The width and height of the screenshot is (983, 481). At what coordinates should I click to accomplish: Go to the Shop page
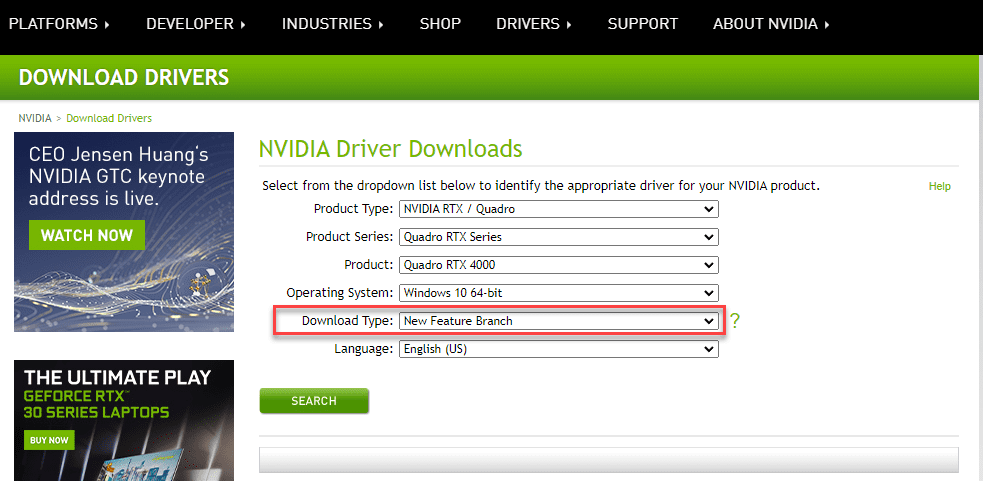(440, 24)
